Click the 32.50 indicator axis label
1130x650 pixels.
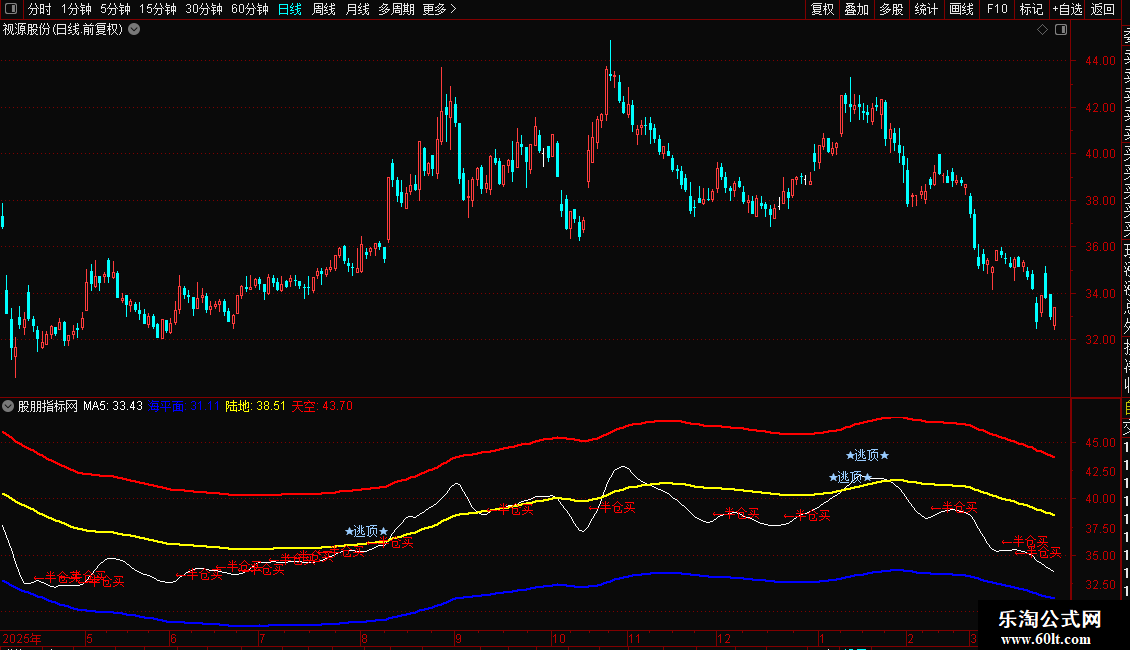coord(1100,584)
